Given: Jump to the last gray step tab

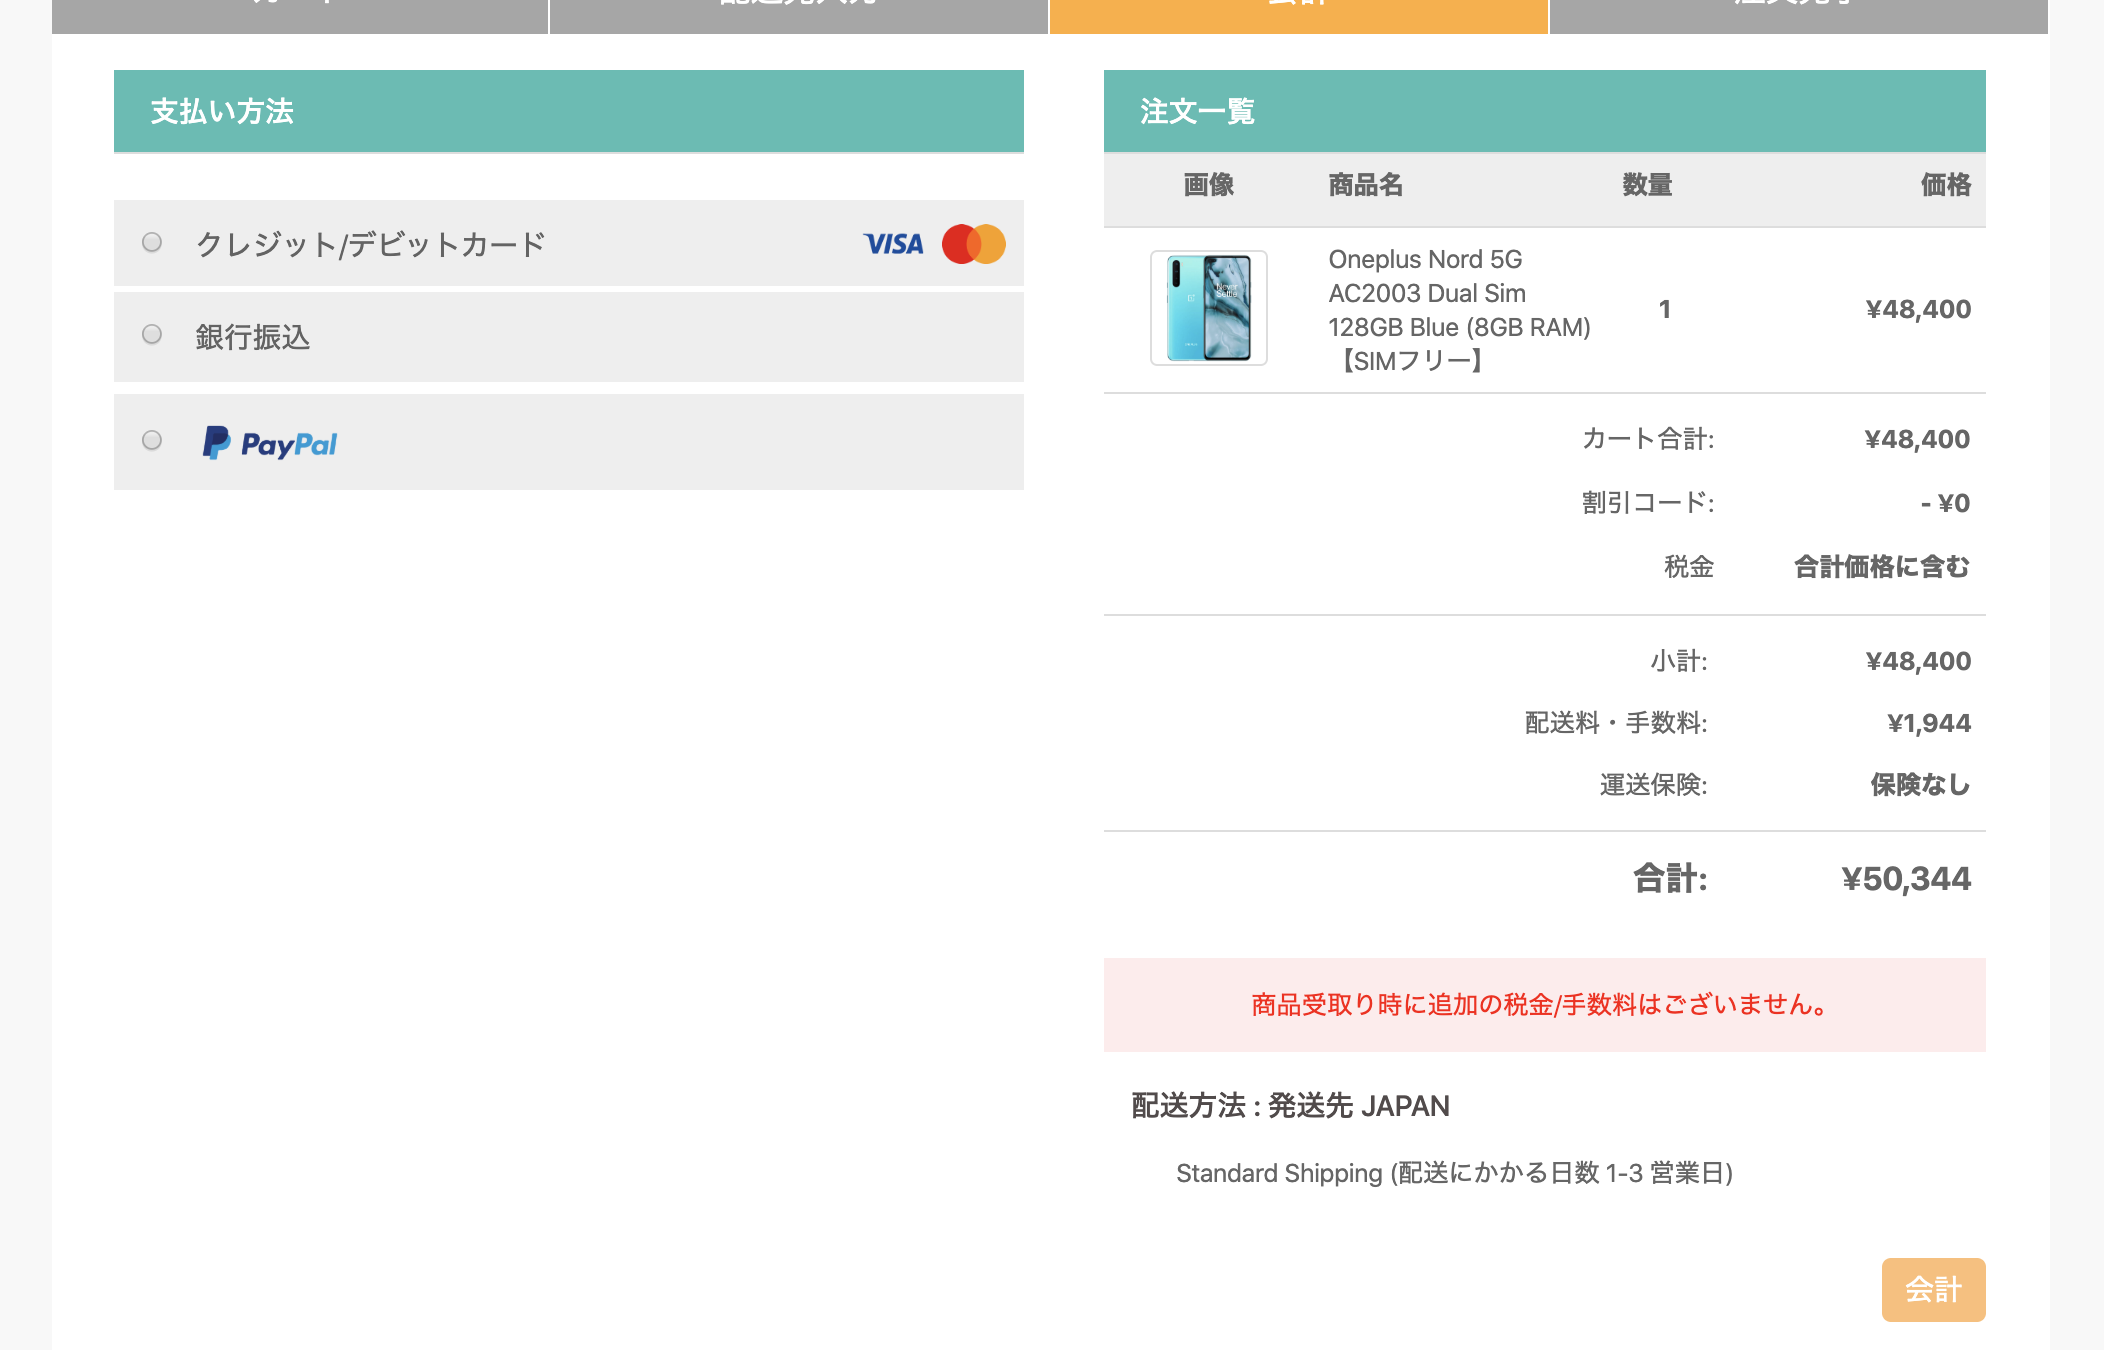Looking at the screenshot, I should tap(1797, 14).
